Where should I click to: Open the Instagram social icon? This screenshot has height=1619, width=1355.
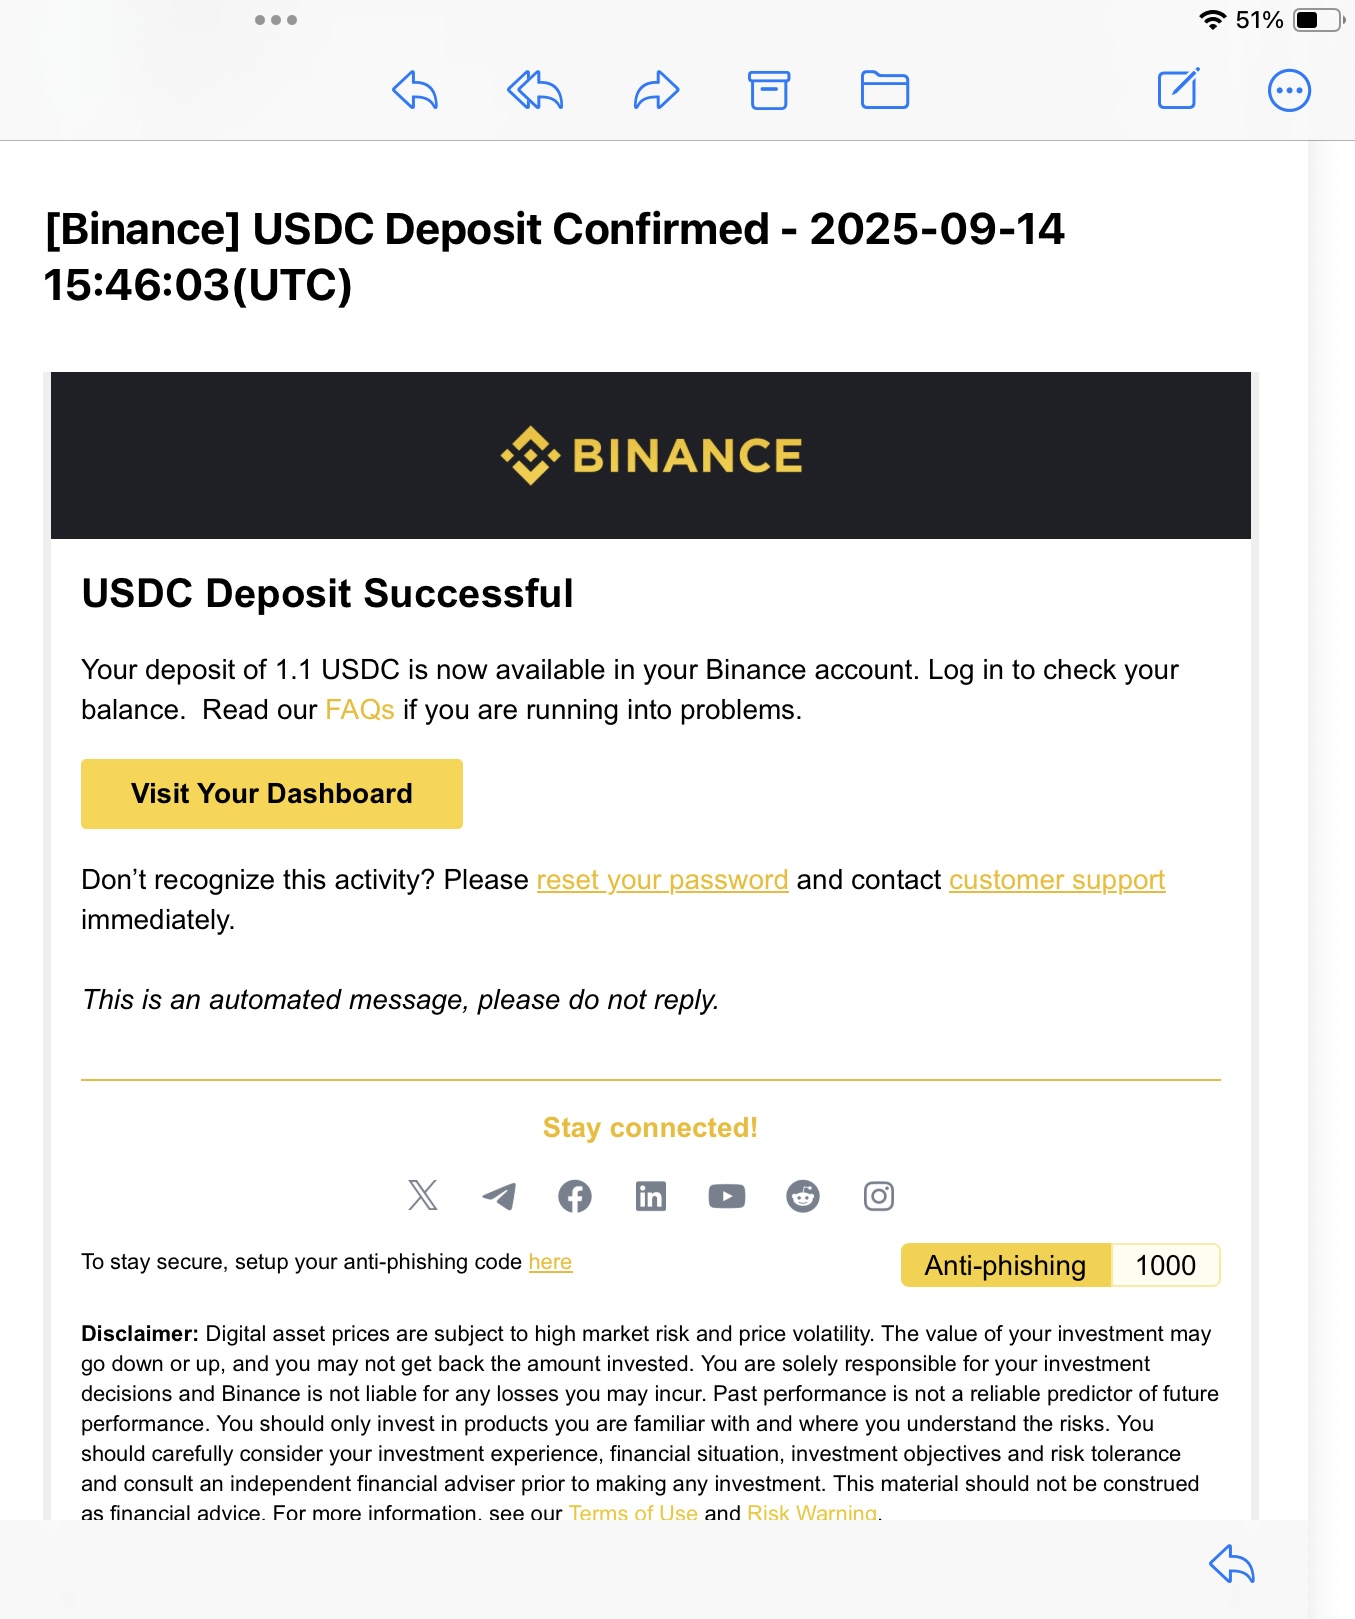pos(879,1196)
